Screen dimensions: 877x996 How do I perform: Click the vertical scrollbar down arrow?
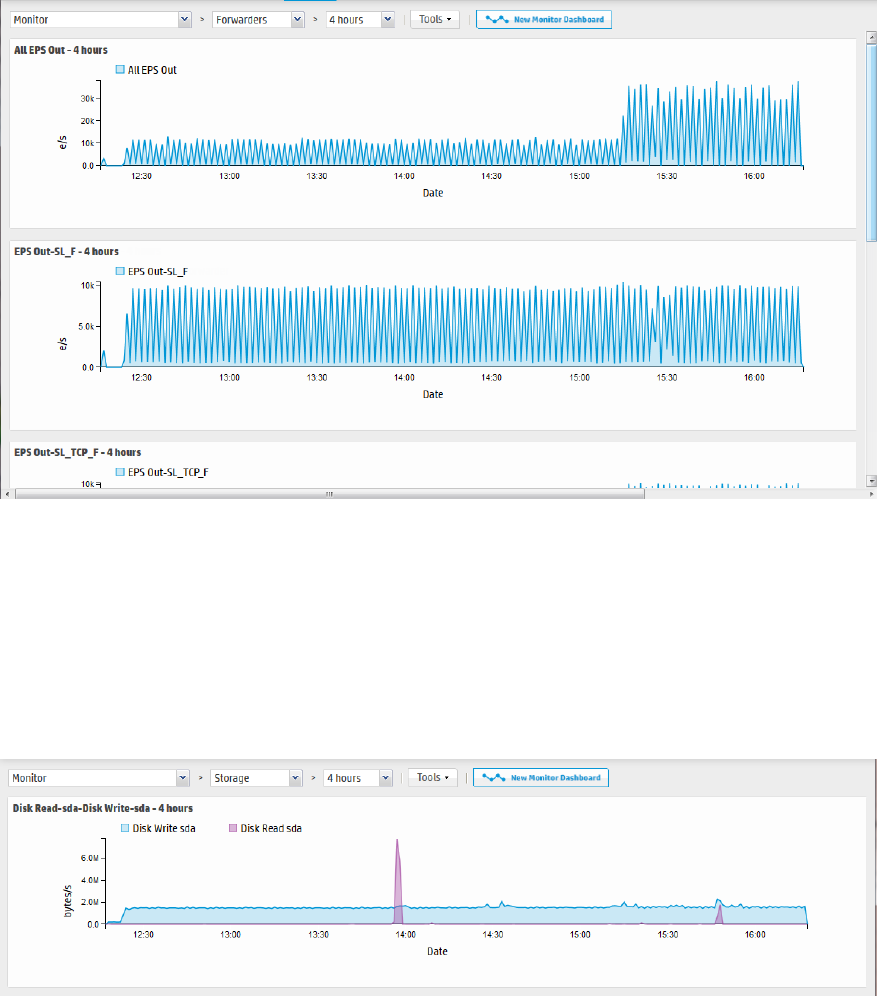(x=871, y=481)
